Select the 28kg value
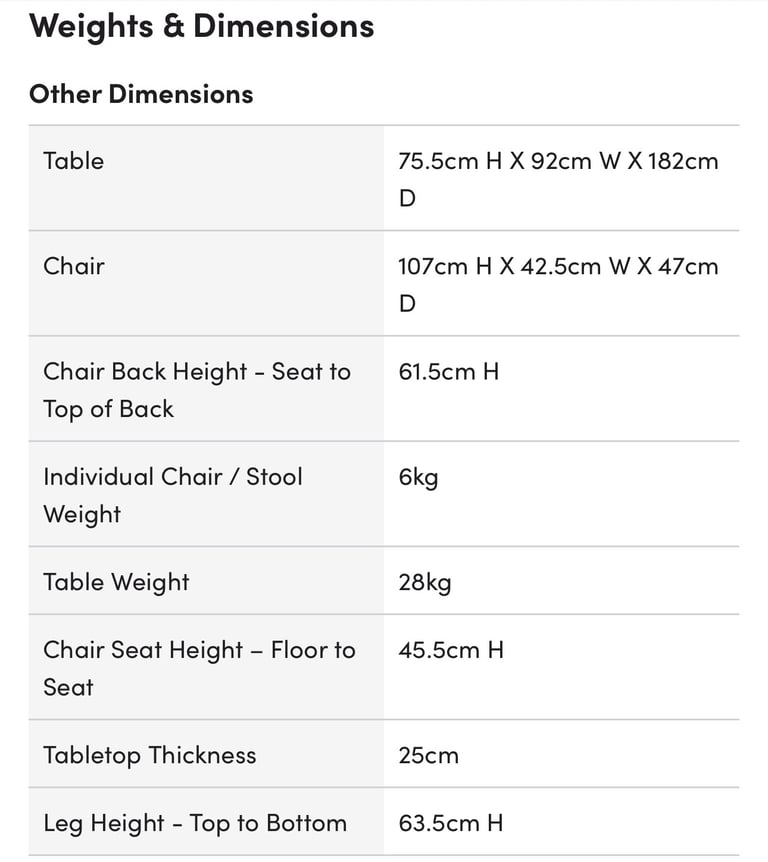 [425, 582]
